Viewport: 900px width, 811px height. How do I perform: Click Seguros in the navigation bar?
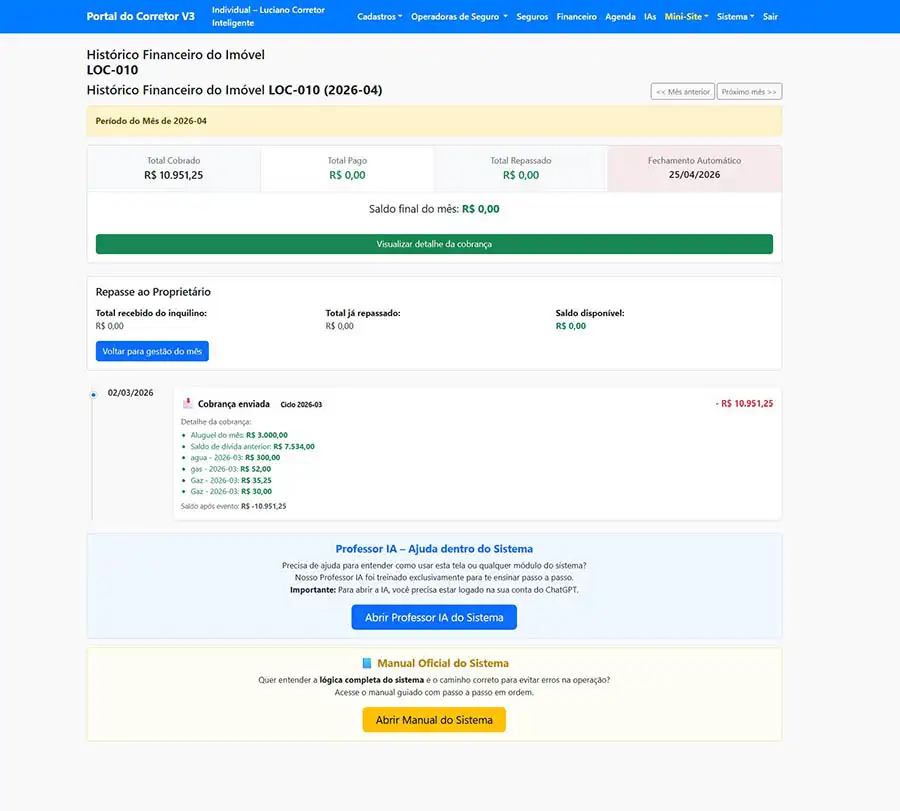pos(532,16)
